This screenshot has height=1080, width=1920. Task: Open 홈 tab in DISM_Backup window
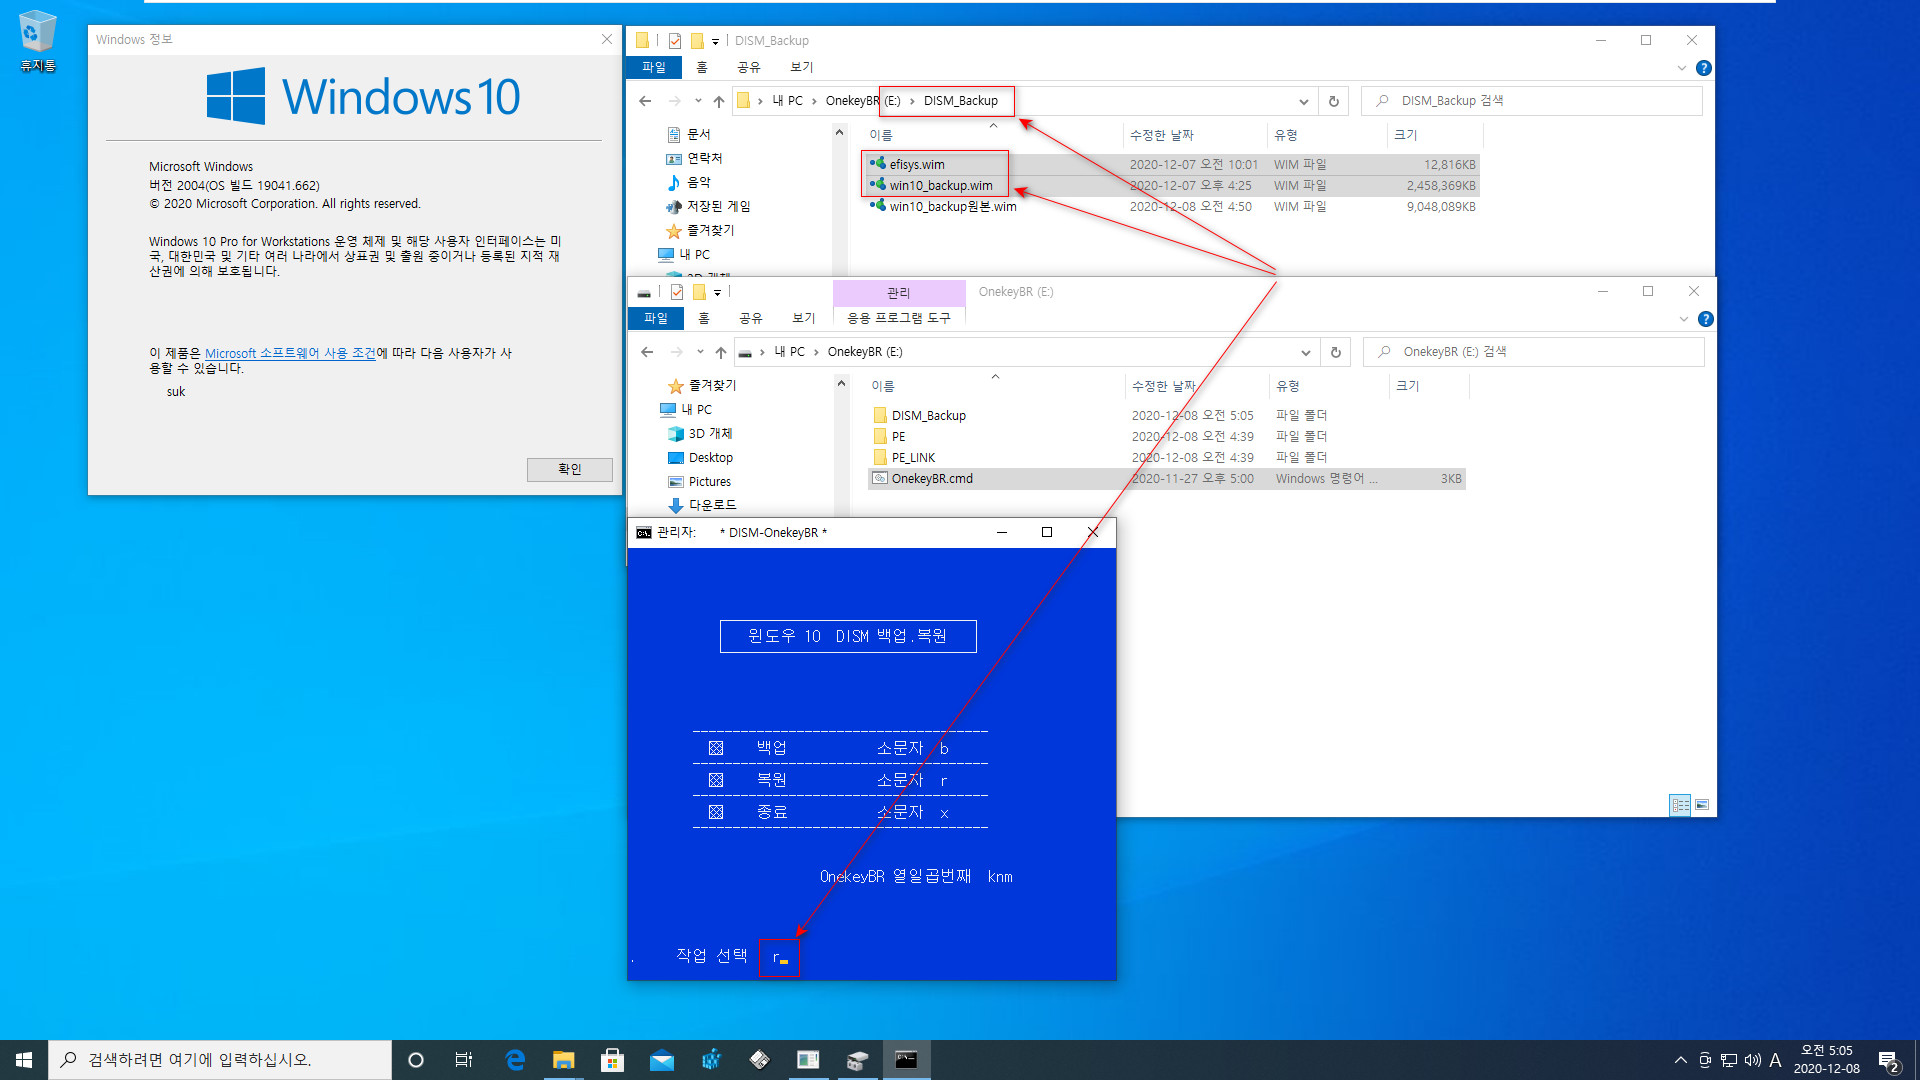(702, 67)
